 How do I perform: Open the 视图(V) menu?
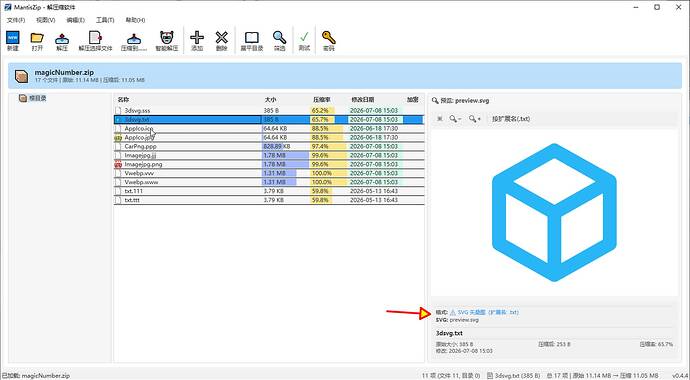coord(46,20)
